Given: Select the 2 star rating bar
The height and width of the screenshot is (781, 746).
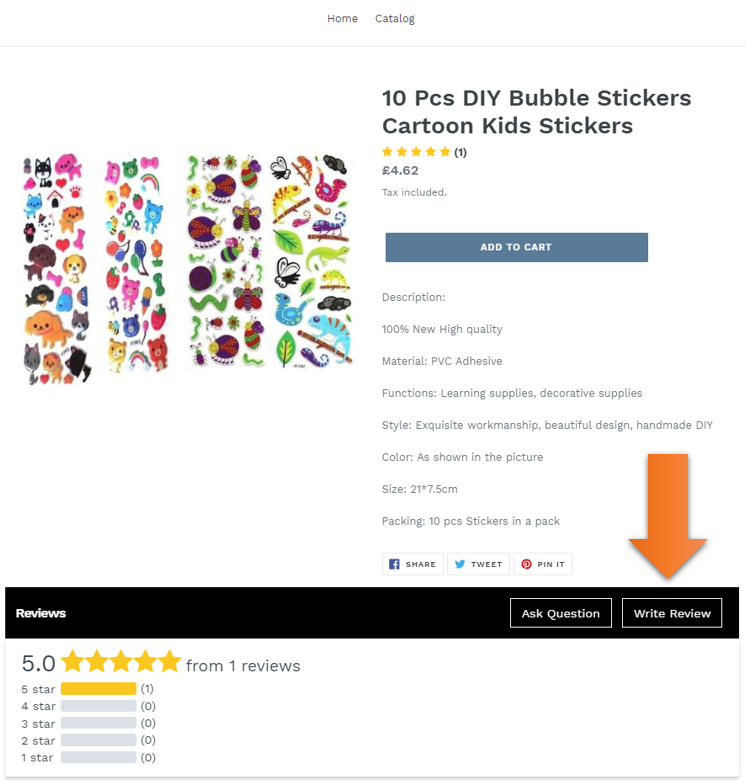Looking at the screenshot, I should pos(99,740).
